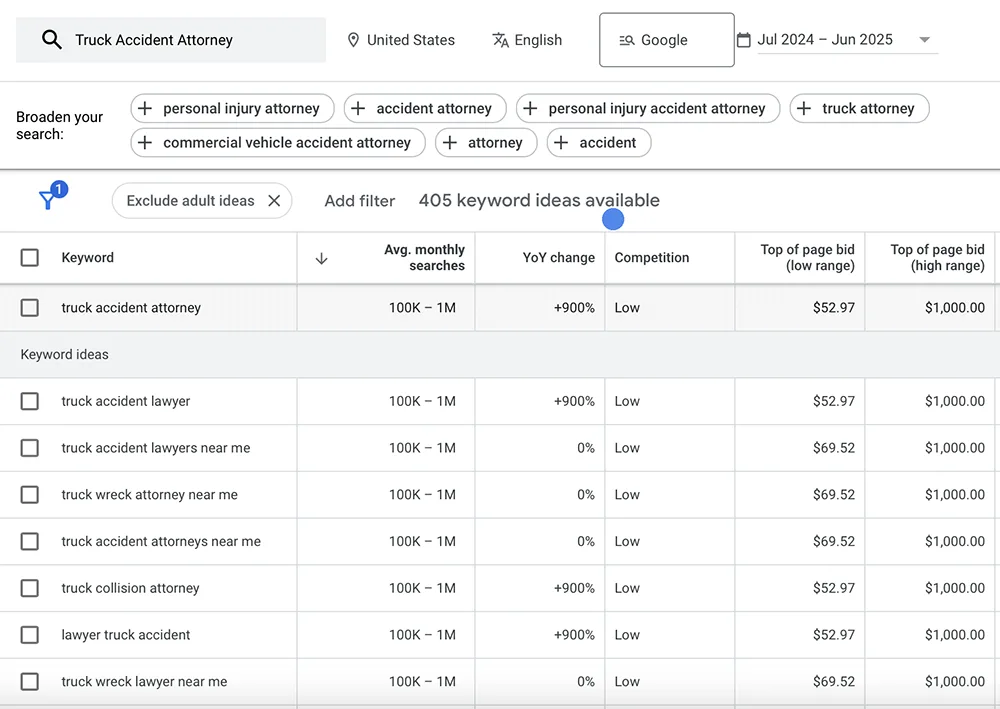Open the Google search network selector

[666, 40]
